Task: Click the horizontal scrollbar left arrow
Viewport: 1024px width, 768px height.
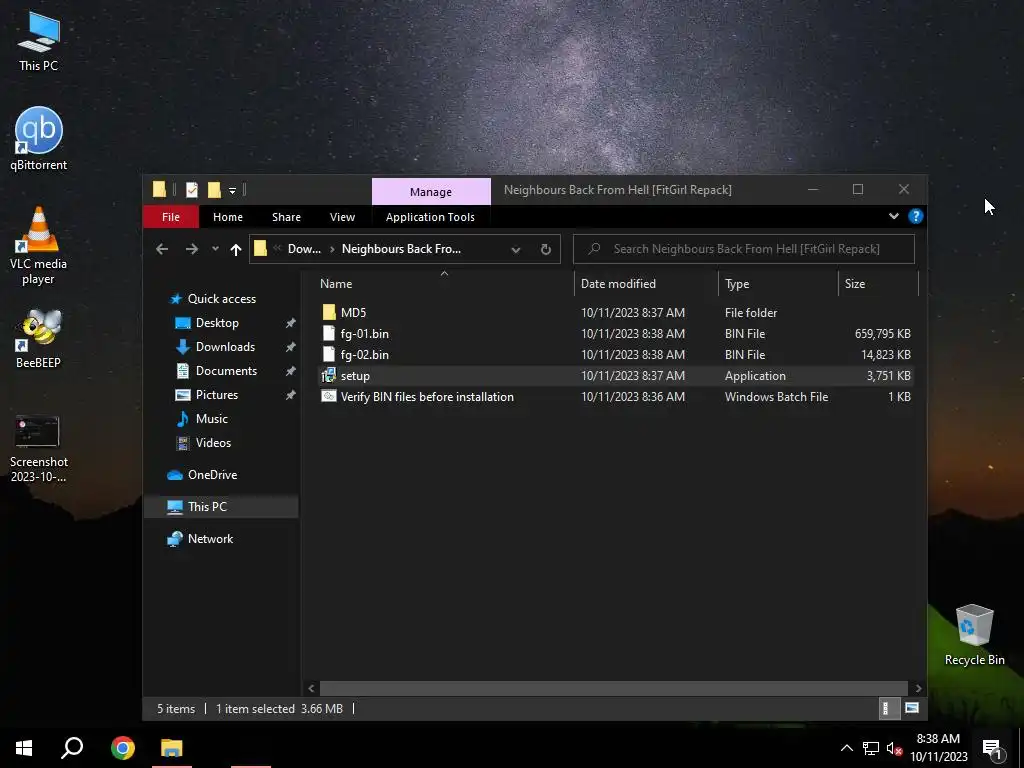Action: (x=311, y=688)
